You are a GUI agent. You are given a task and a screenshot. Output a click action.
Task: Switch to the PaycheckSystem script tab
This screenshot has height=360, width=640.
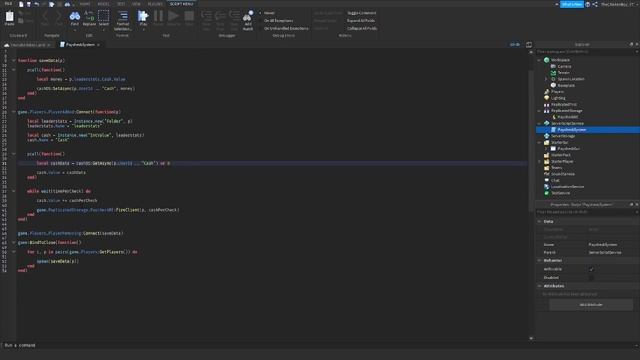coord(80,44)
